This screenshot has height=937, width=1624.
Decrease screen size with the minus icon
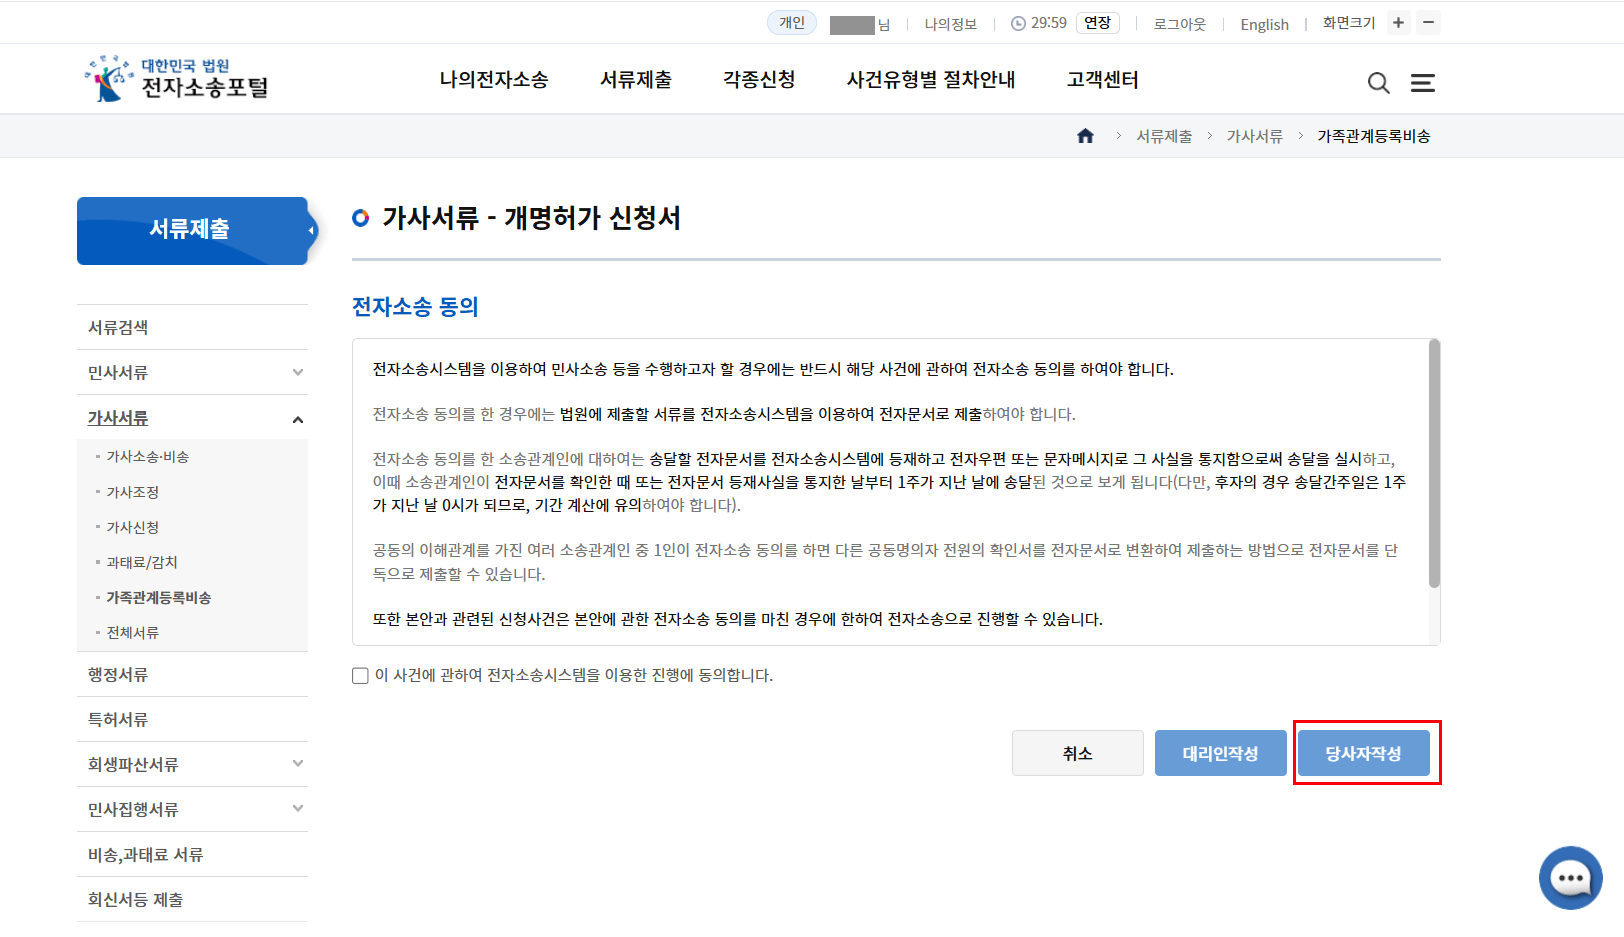click(1428, 22)
